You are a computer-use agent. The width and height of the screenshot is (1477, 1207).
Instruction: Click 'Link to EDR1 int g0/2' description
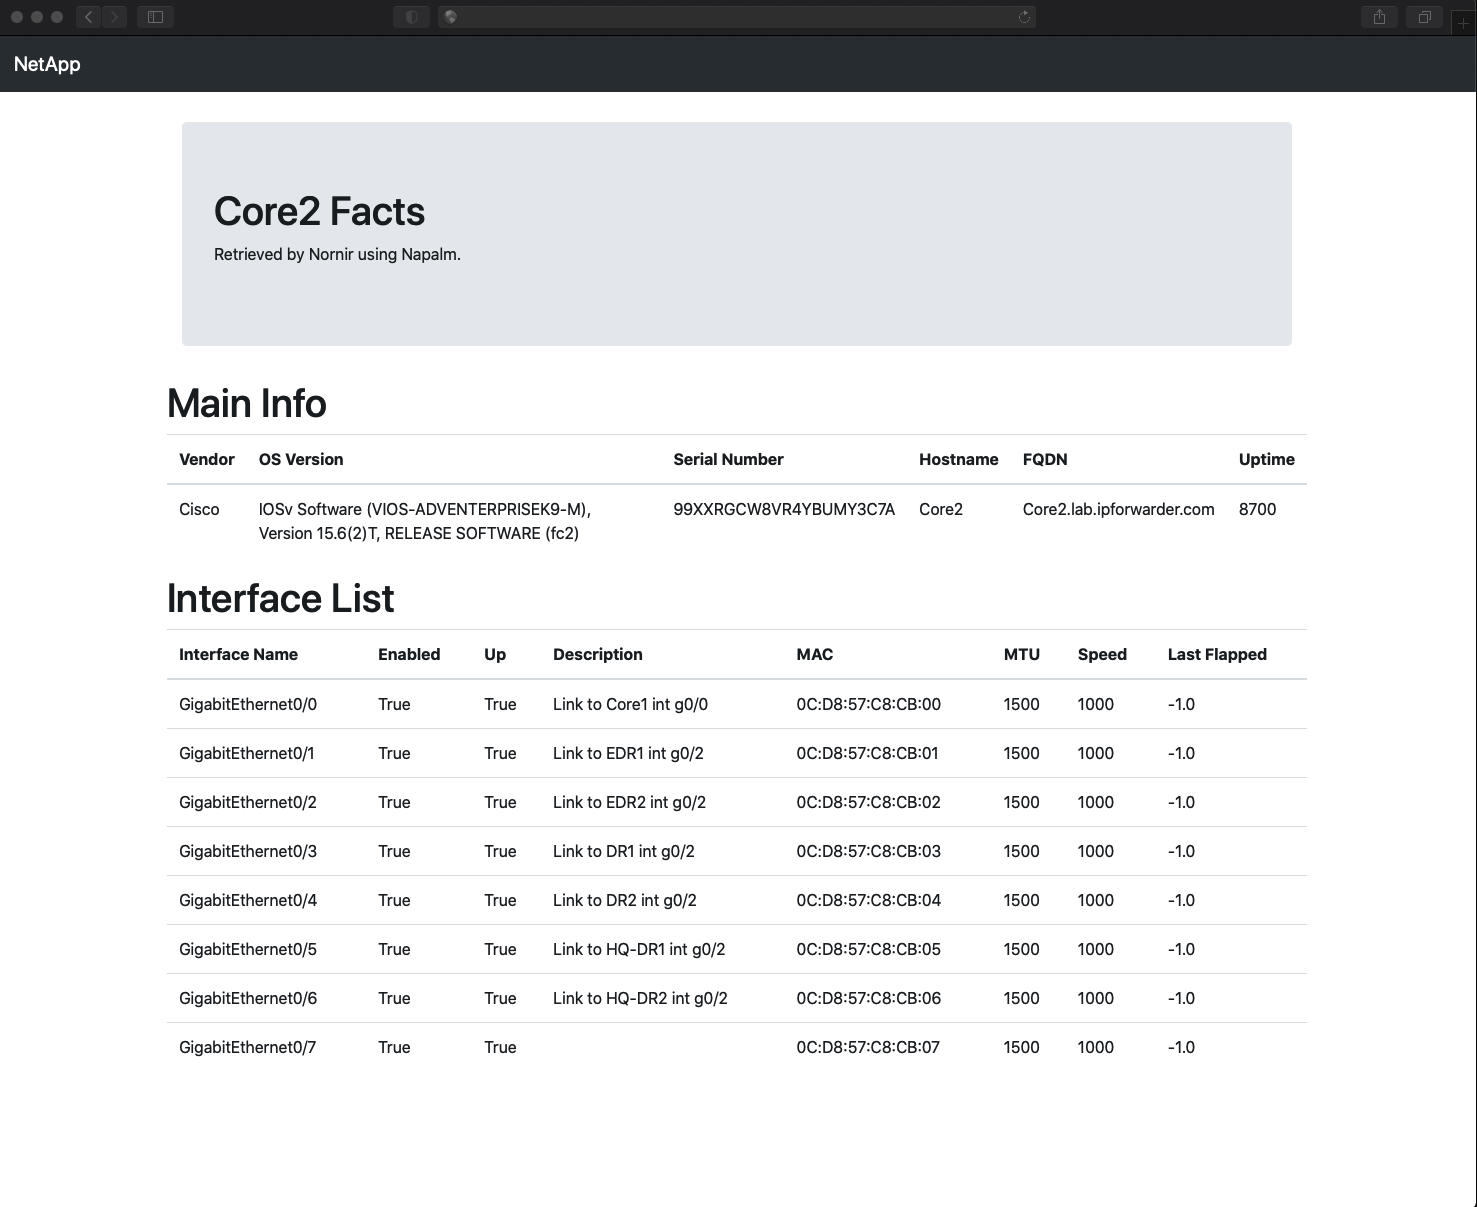coord(628,753)
